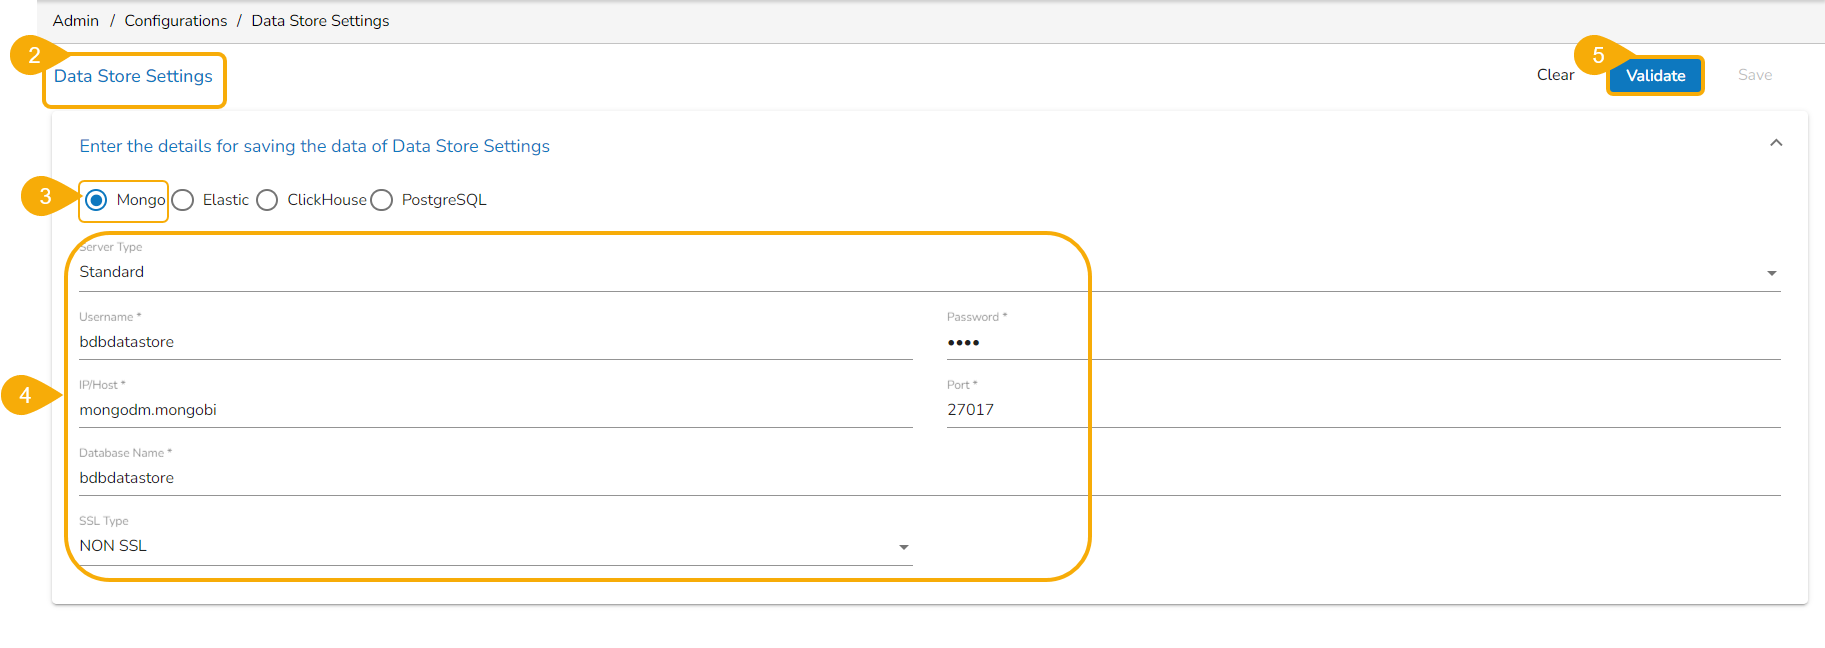Click the Data Store Settings breadcrumb item

[x=320, y=21]
